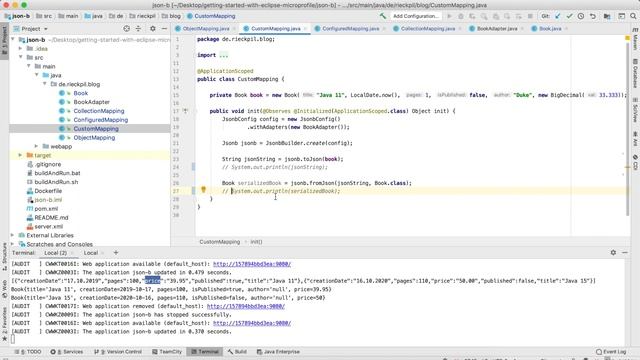
Task: Open the Add Configuration dropdown
Action: 416,16
